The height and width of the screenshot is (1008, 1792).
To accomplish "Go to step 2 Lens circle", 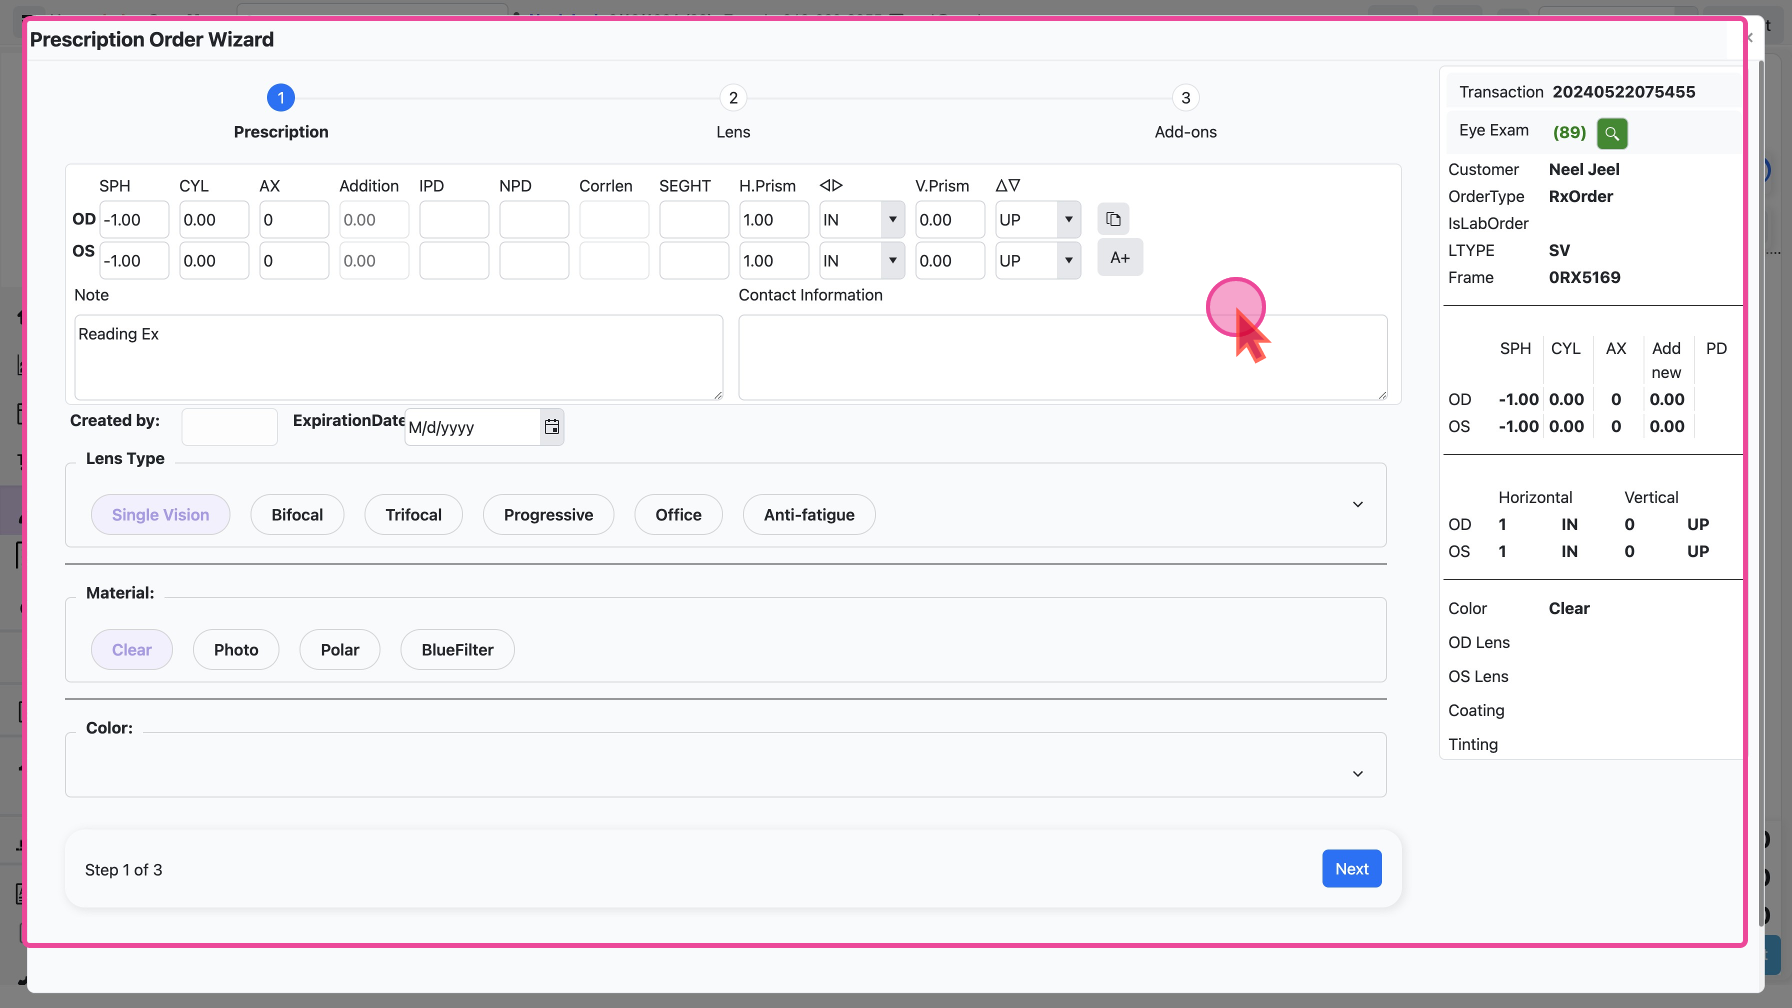I will pyautogui.click(x=733, y=98).
